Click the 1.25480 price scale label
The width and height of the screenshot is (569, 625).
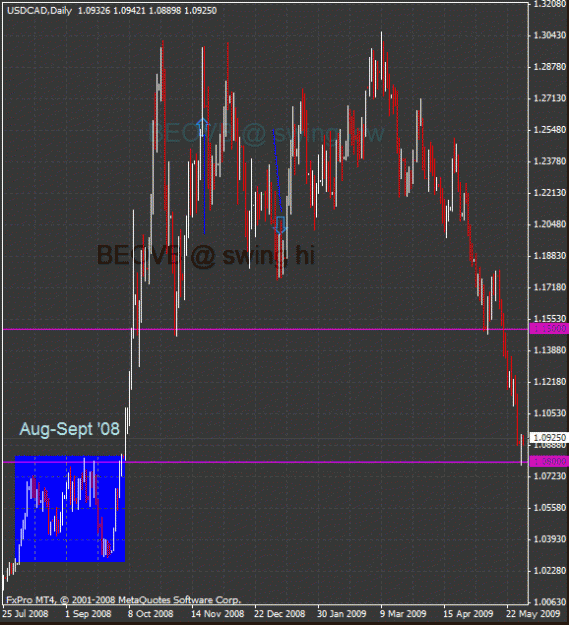point(549,130)
